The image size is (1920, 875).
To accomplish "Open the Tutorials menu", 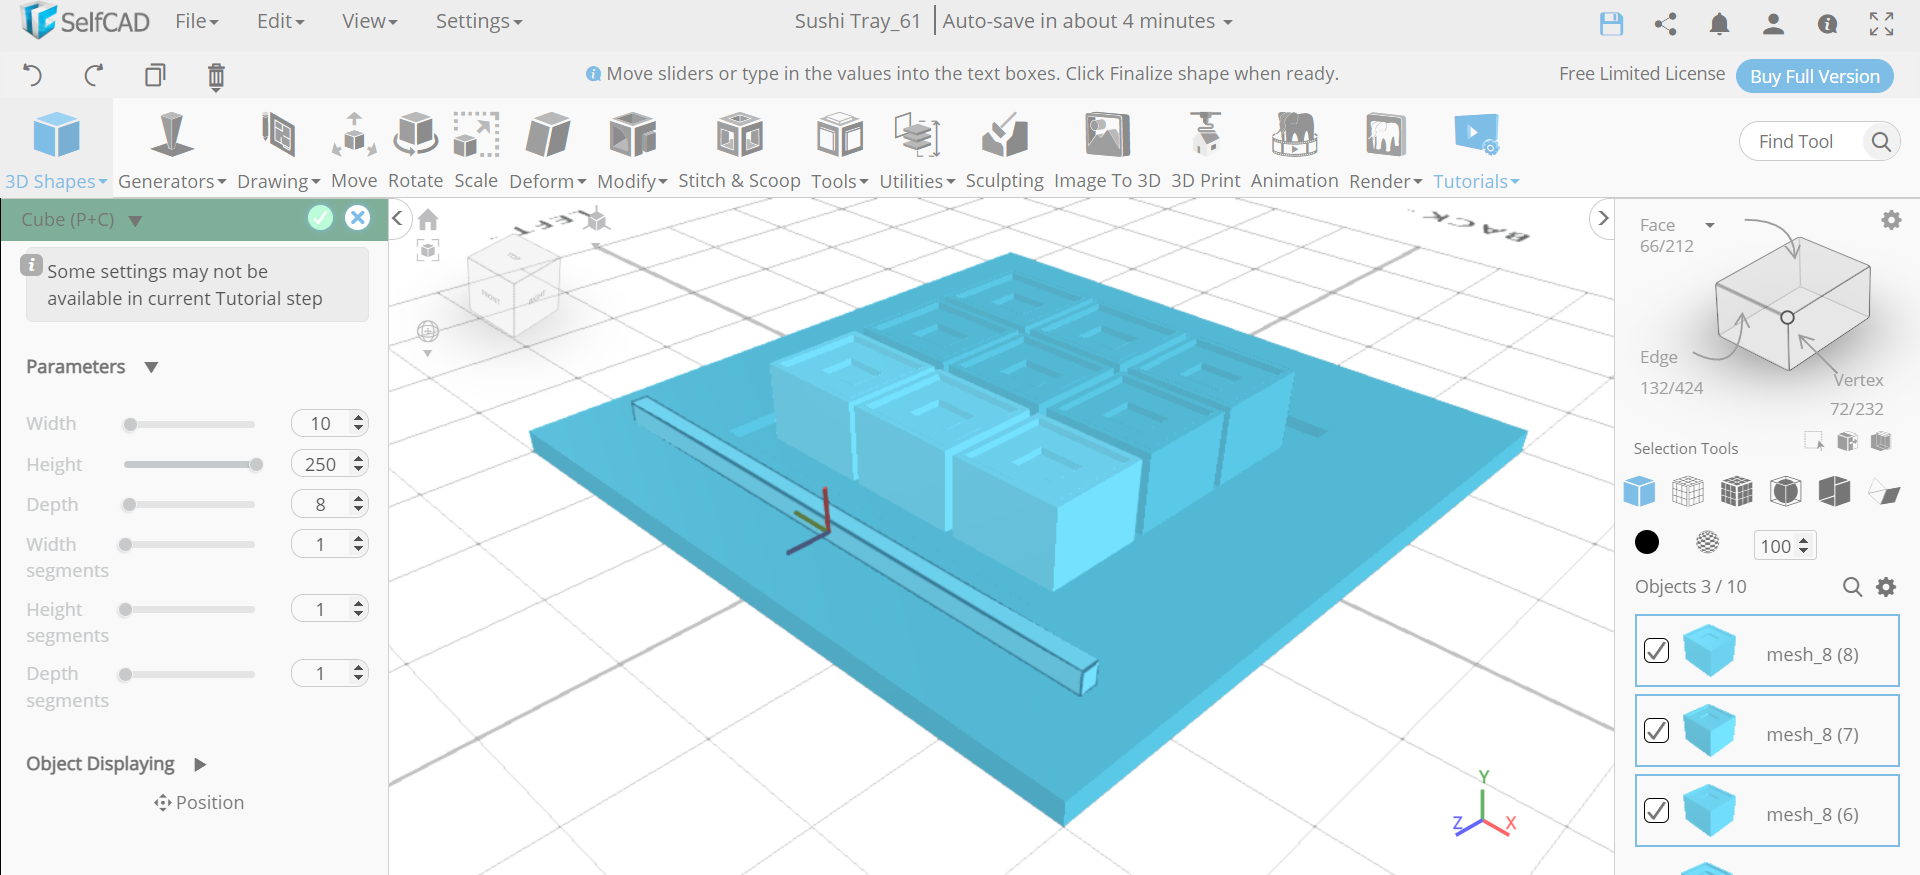I will point(1476,150).
